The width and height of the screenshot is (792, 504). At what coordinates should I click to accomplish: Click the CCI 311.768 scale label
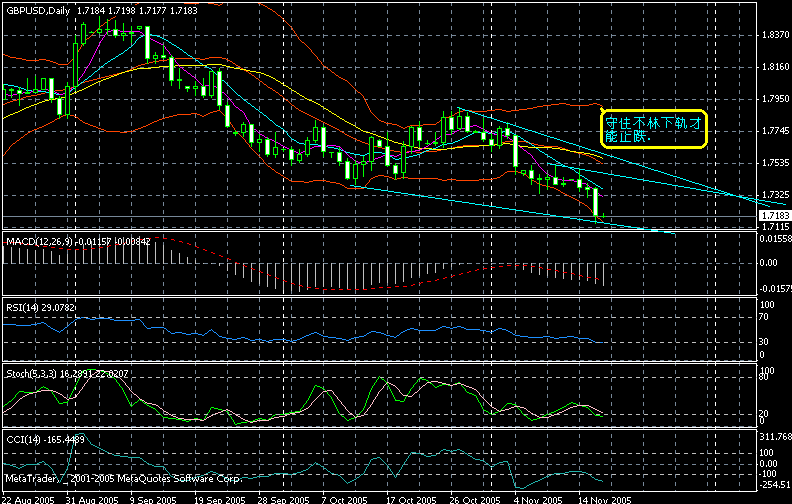775,436
